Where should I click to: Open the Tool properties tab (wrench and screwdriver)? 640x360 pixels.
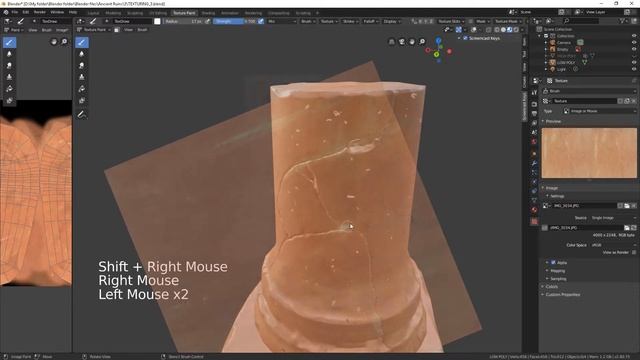pyautogui.click(x=534, y=93)
